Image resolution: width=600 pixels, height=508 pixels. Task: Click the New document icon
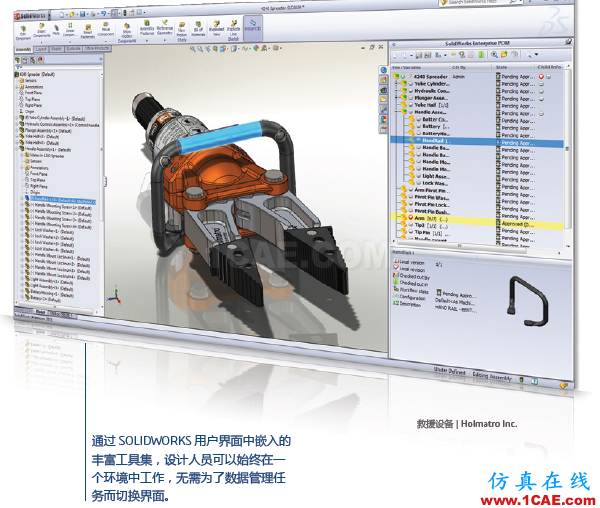tap(62, 15)
